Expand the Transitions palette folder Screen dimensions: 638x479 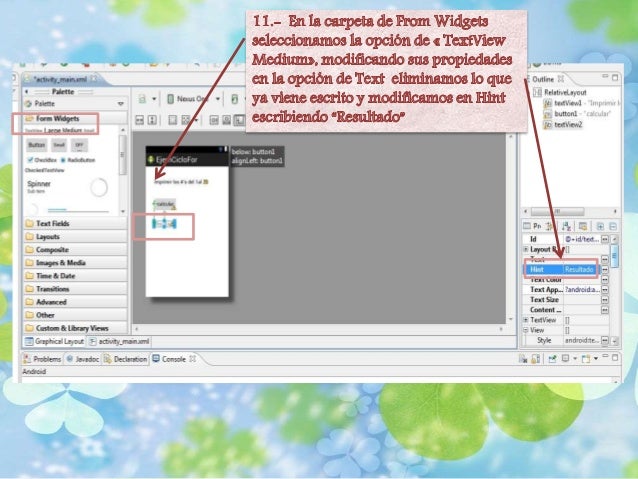75,289
